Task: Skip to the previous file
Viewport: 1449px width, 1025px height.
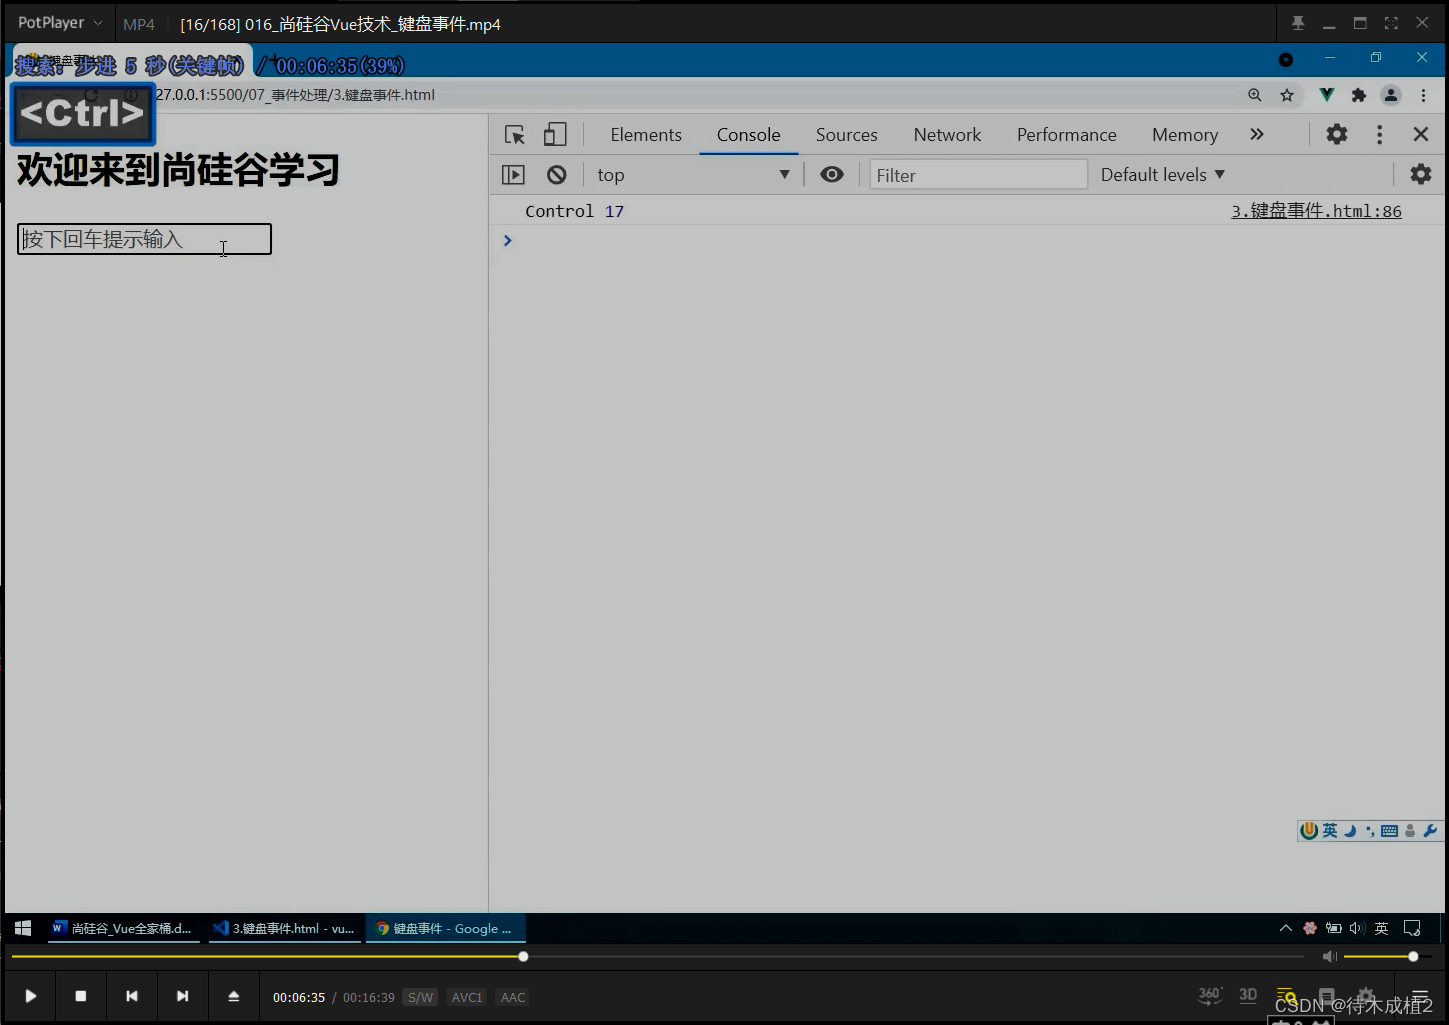Action: tap(131, 996)
